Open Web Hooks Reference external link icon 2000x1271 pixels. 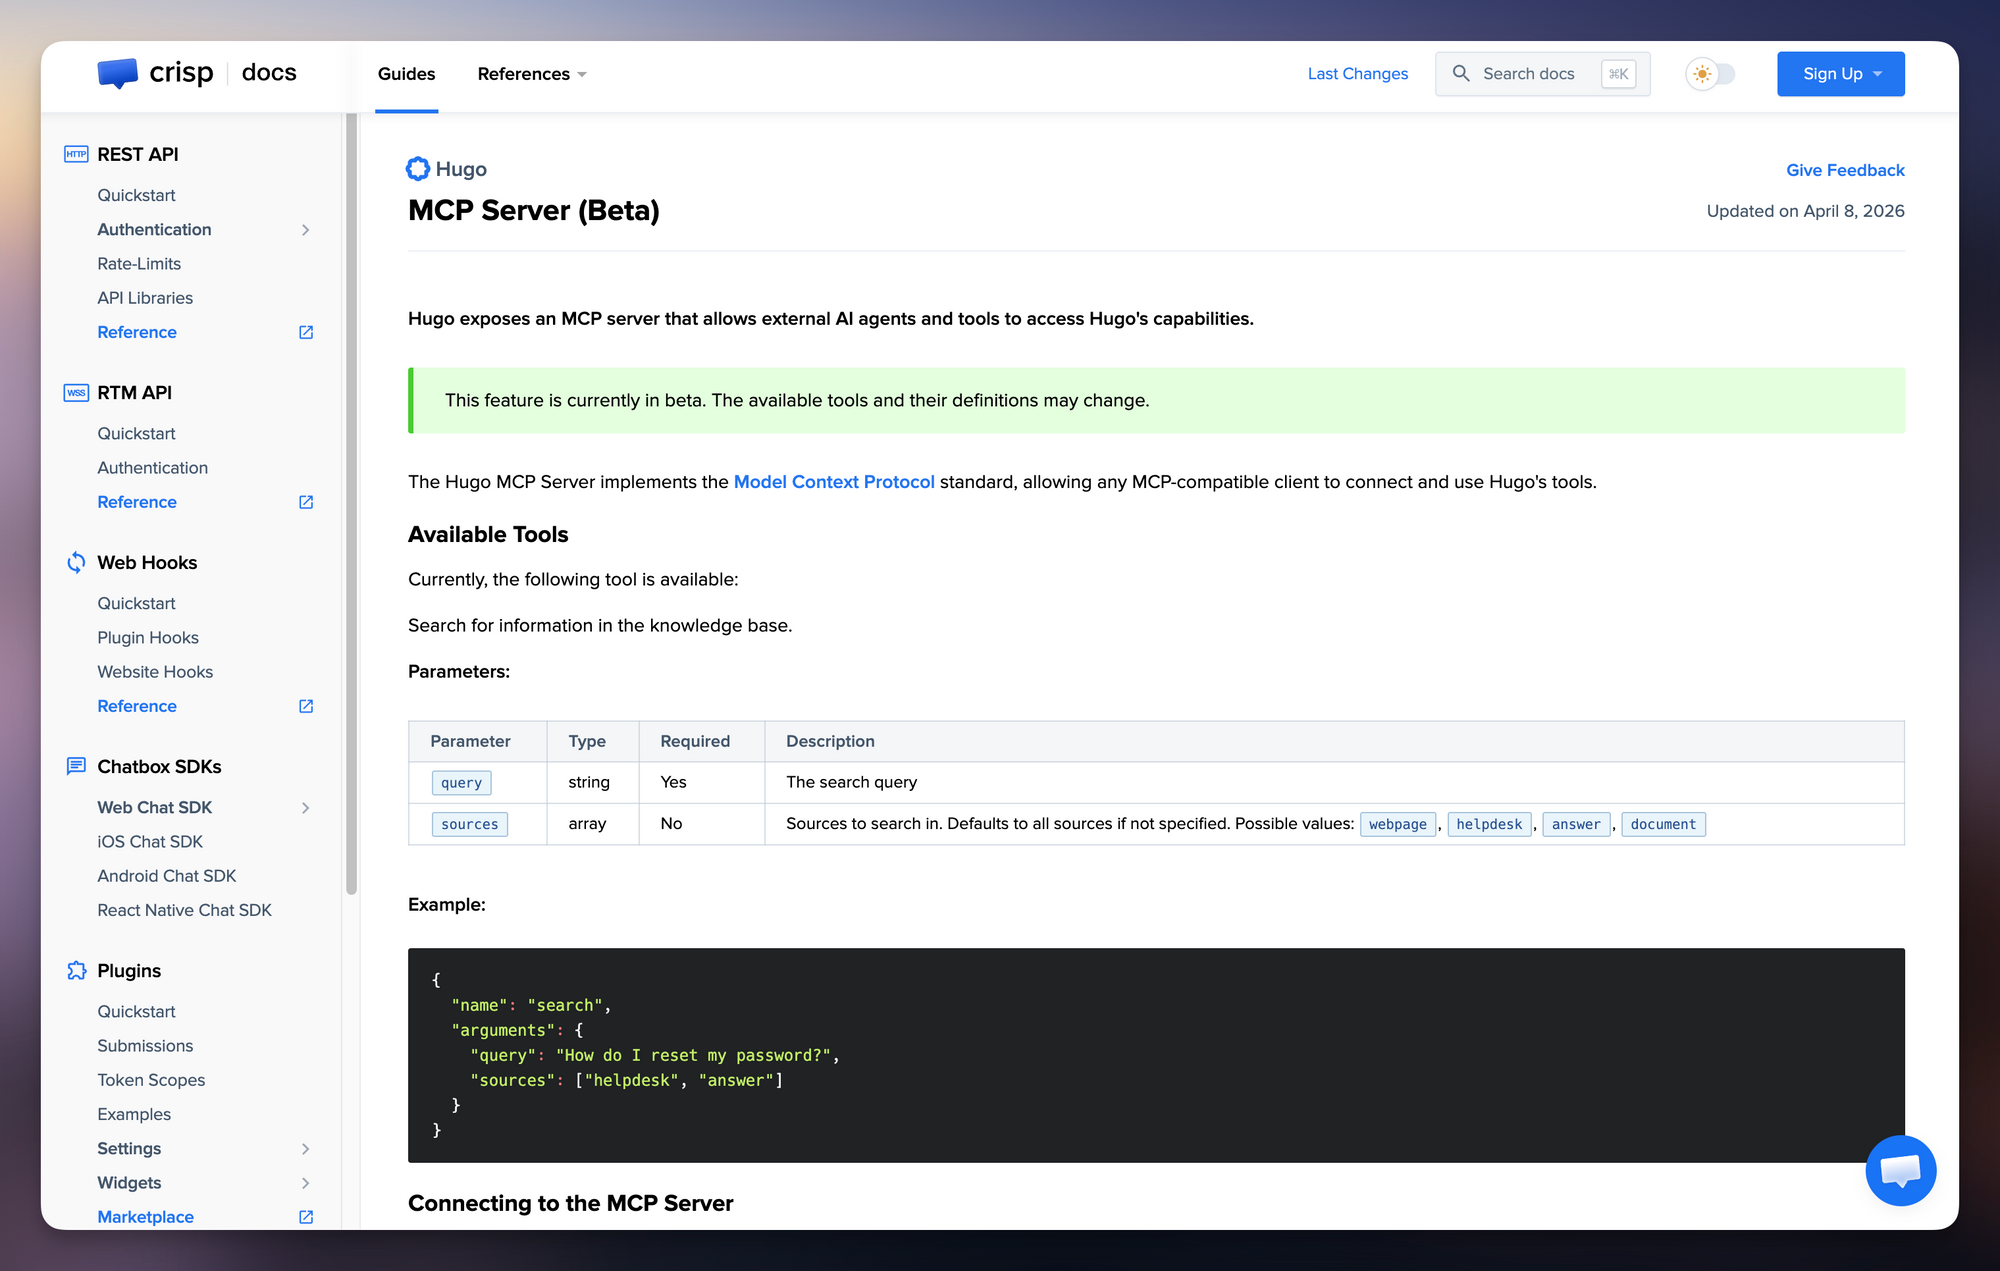coord(306,706)
